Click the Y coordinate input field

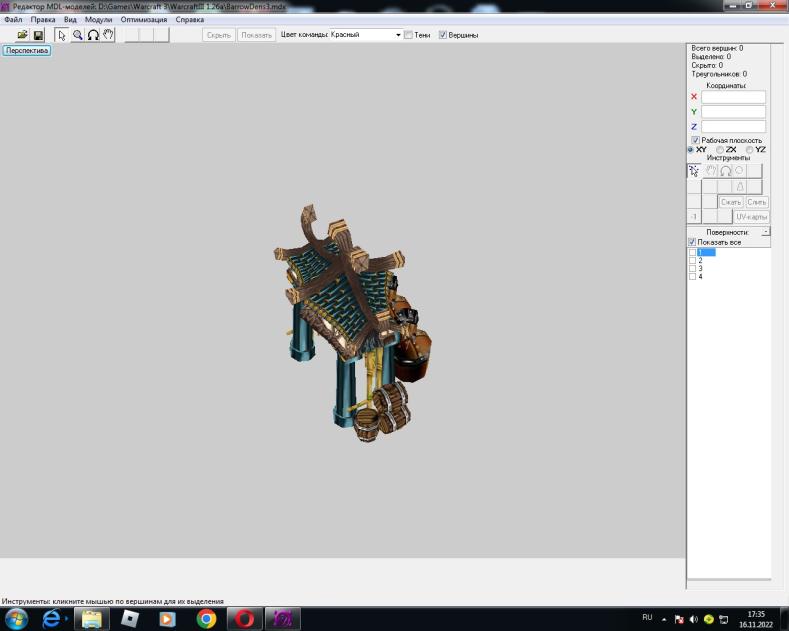coord(733,112)
